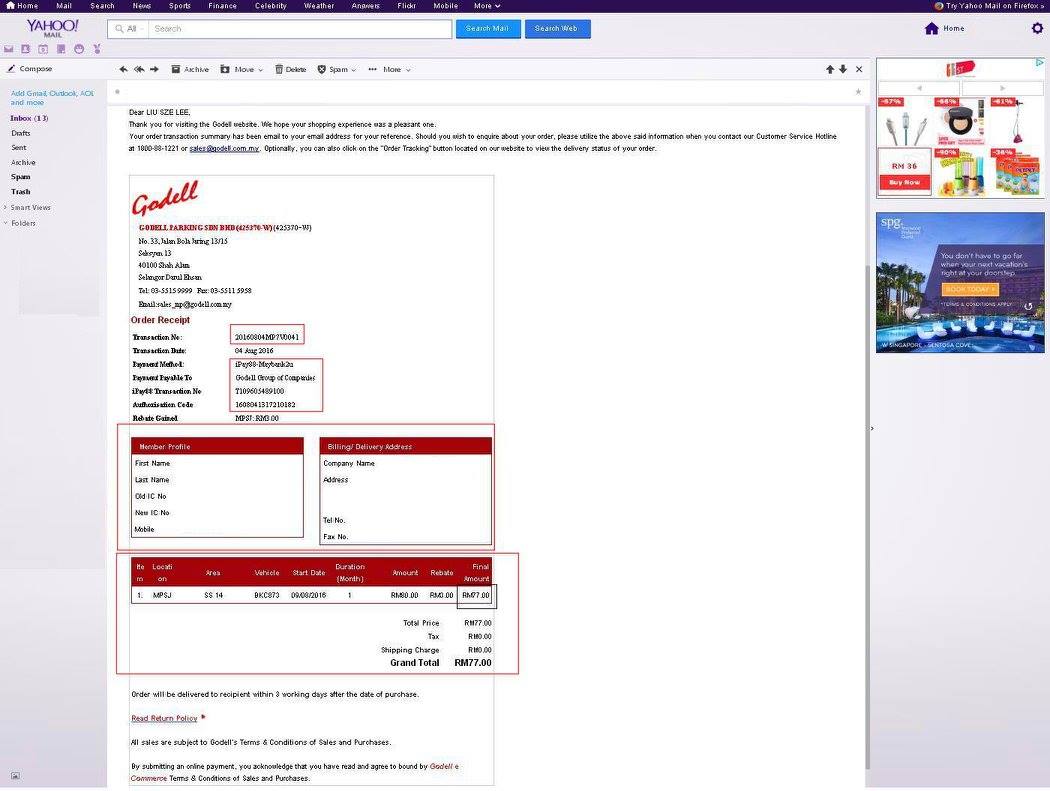Click the Godell logo in receipt

(x=165, y=198)
